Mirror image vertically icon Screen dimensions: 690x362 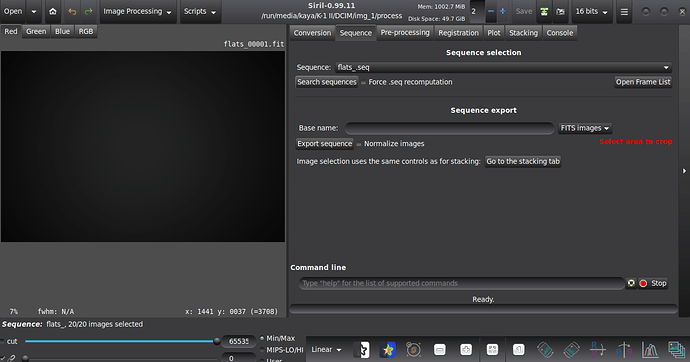tap(598, 350)
